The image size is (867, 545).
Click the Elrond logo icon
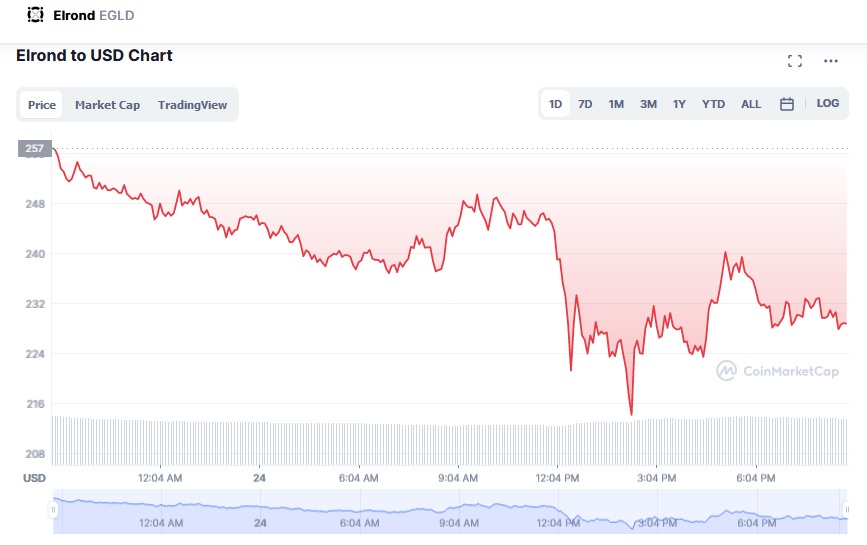tap(36, 15)
